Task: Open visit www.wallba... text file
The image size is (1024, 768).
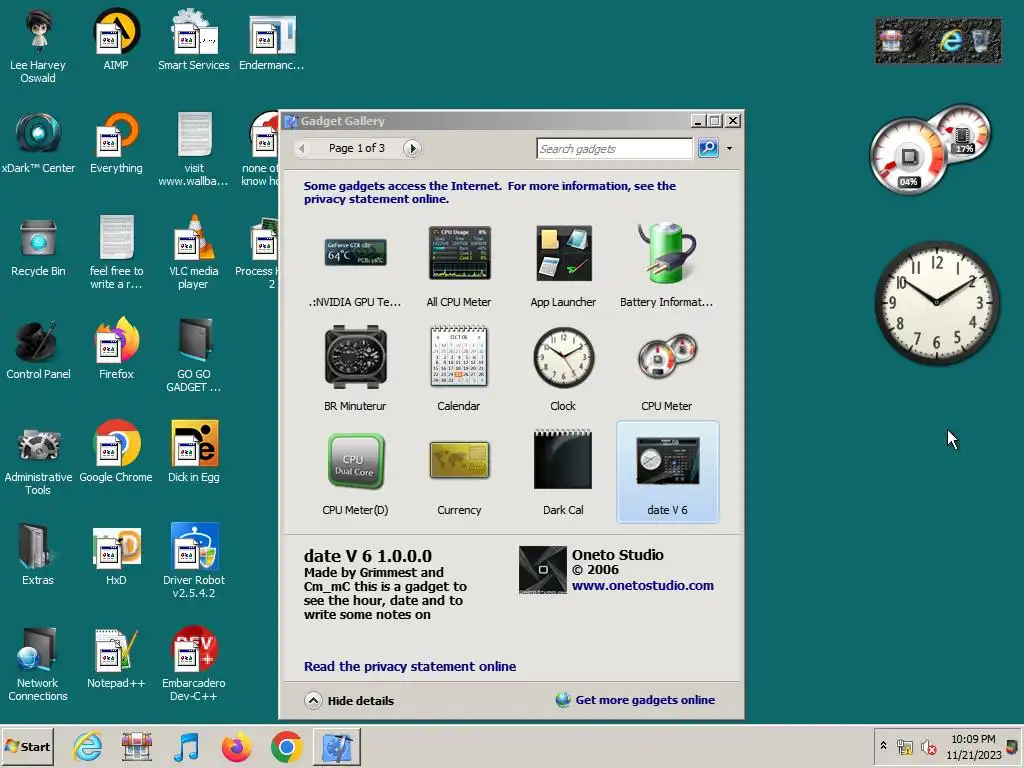Action: pyautogui.click(x=194, y=149)
